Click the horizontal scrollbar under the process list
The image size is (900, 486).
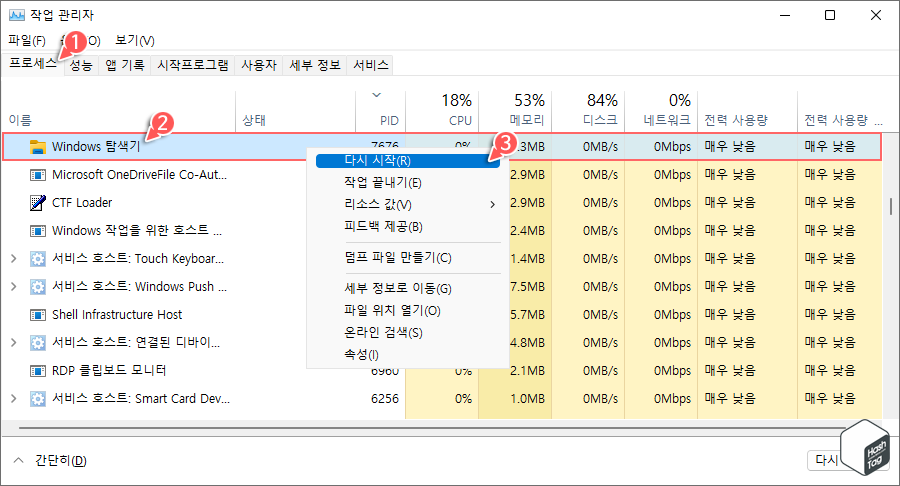430,427
